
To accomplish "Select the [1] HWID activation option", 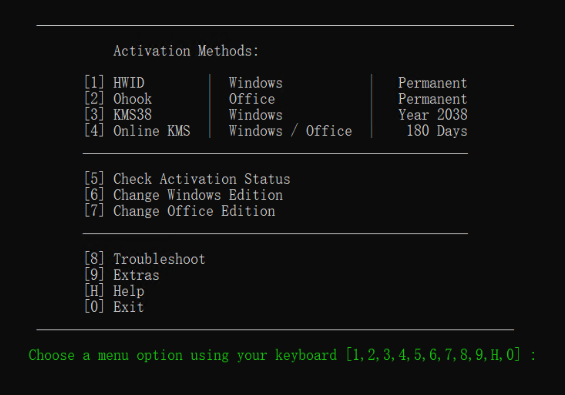I will pyautogui.click(x=114, y=83).
